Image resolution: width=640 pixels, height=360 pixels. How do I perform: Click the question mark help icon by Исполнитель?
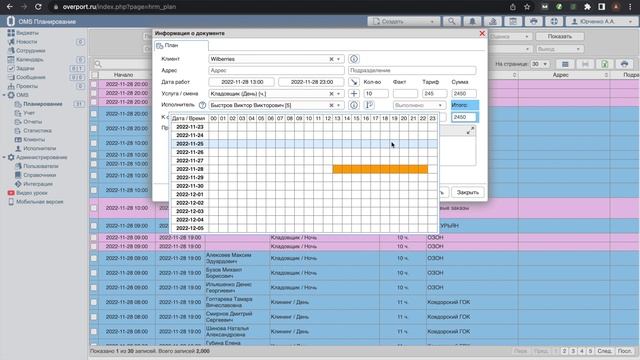(x=202, y=105)
